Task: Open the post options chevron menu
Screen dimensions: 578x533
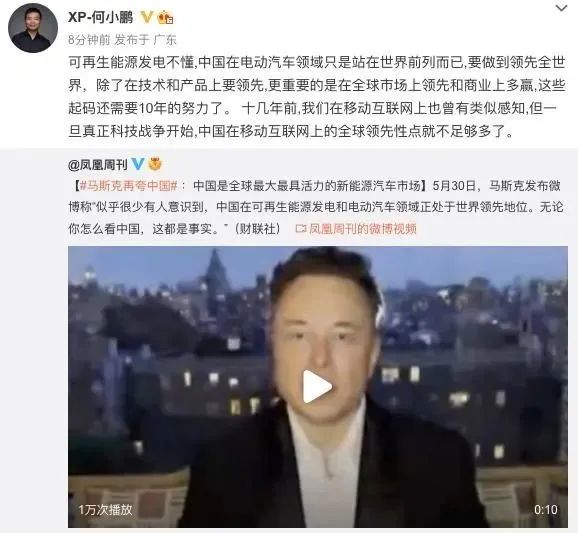Action: click(561, 8)
